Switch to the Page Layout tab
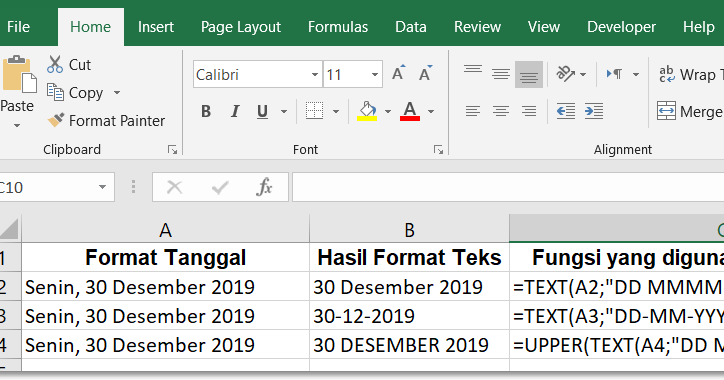 coord(241,27)
